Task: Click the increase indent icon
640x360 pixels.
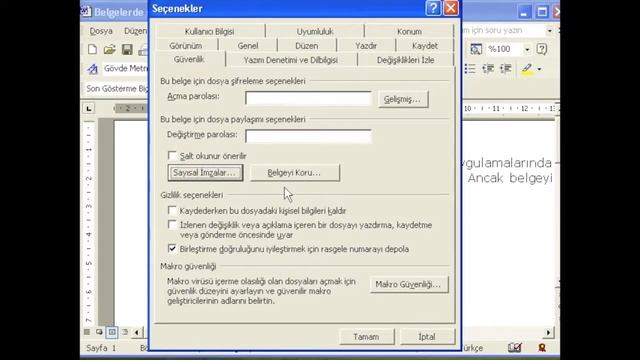Action: point(506,69)
